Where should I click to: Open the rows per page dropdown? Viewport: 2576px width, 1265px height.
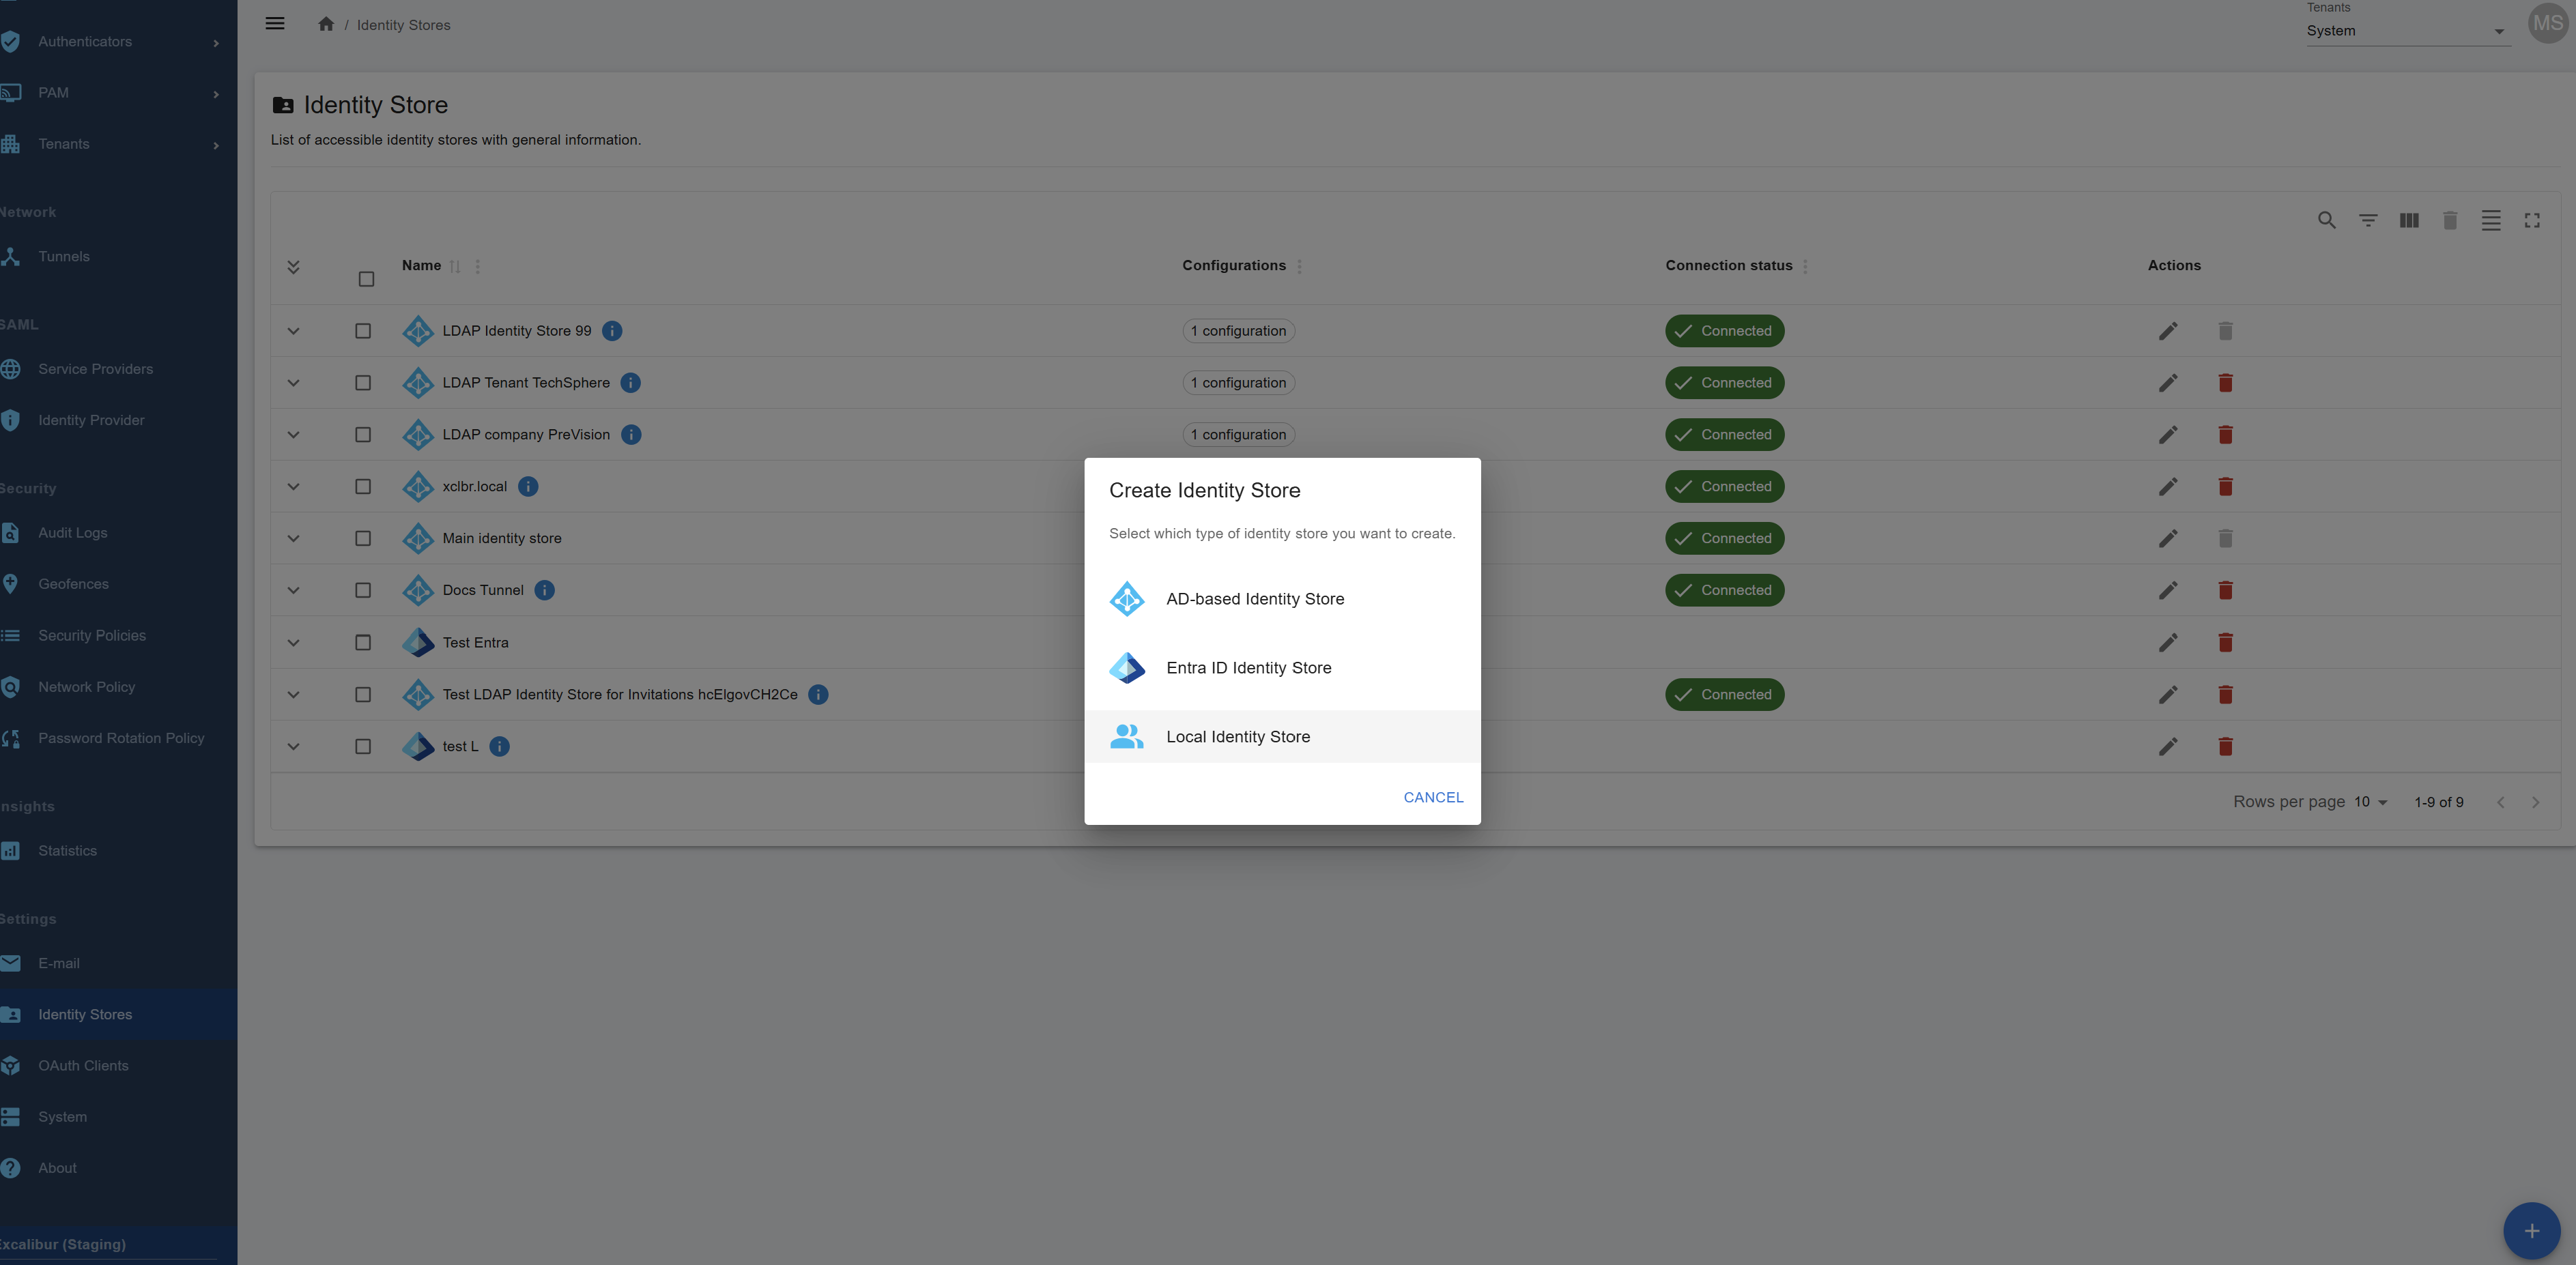[2370, 802]
